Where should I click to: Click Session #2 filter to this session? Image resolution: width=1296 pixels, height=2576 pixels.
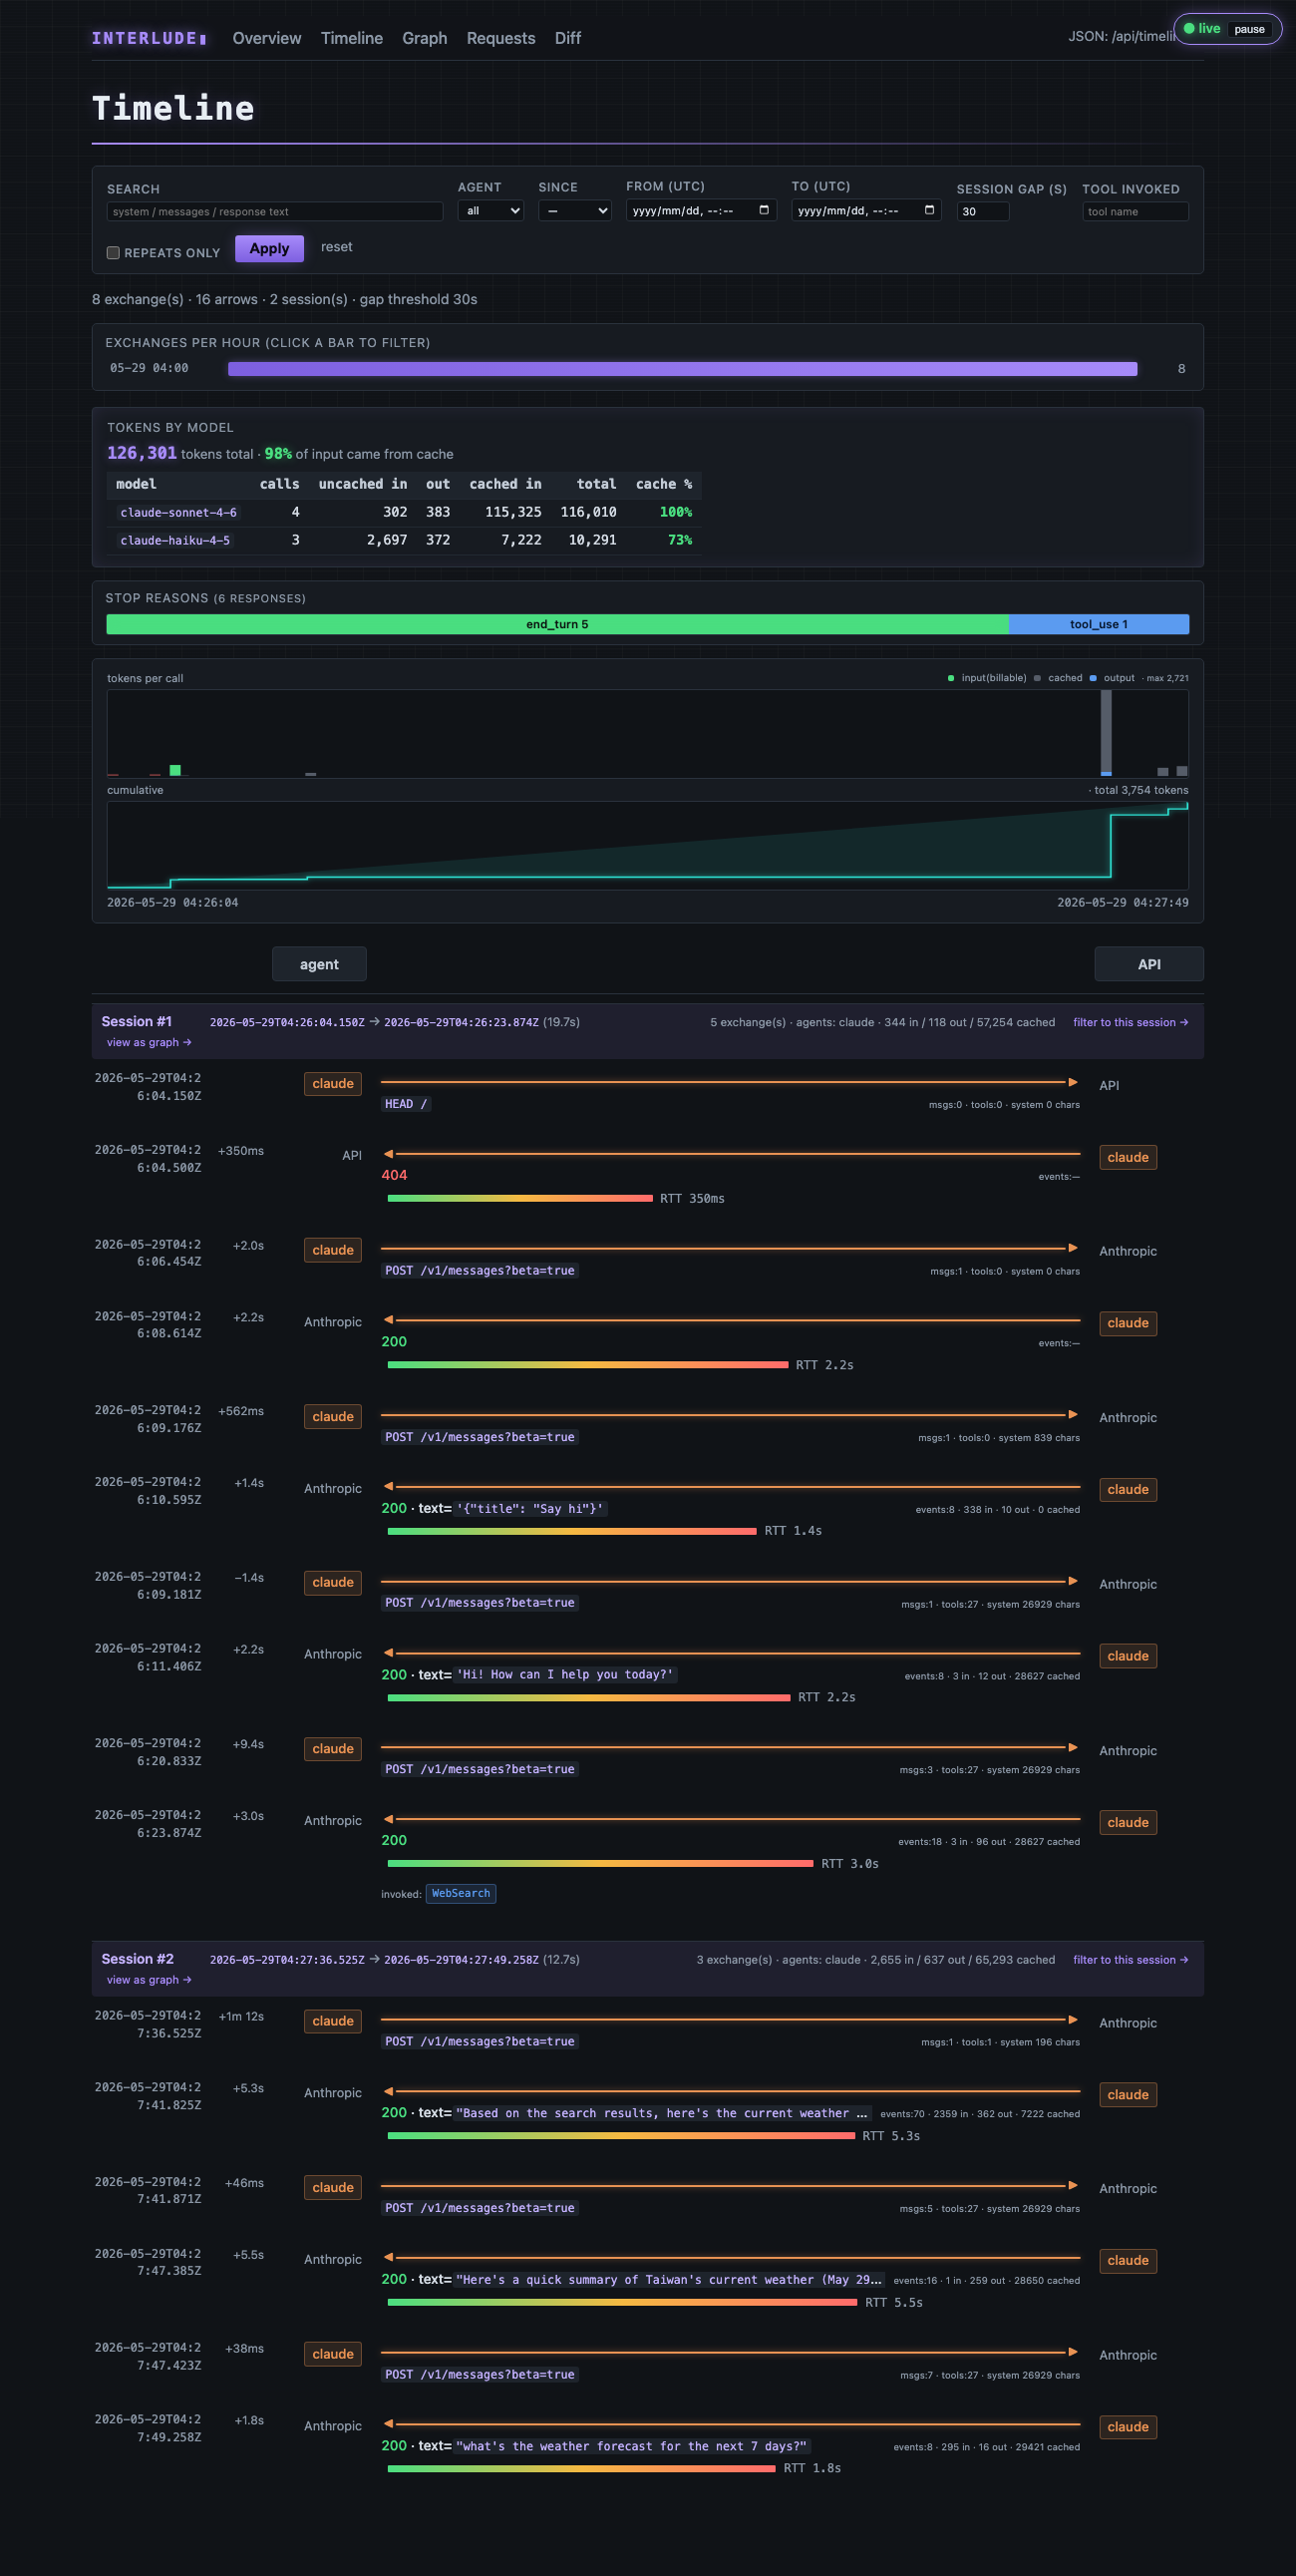pos(1130,1960)
